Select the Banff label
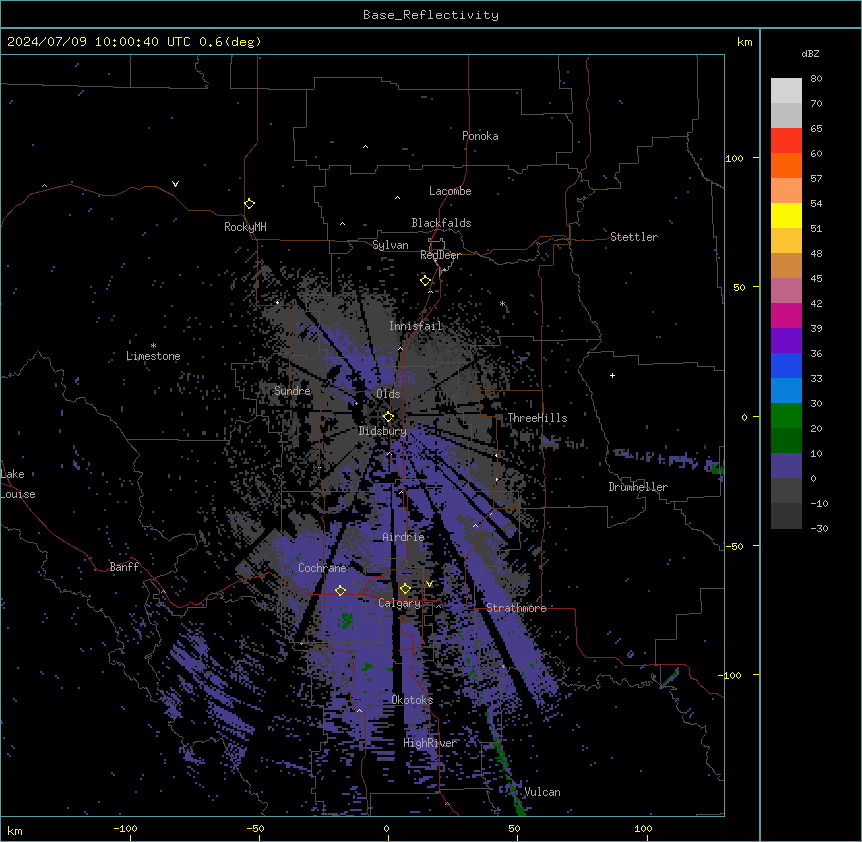This screenshot has height=842, width=862. 124,567
